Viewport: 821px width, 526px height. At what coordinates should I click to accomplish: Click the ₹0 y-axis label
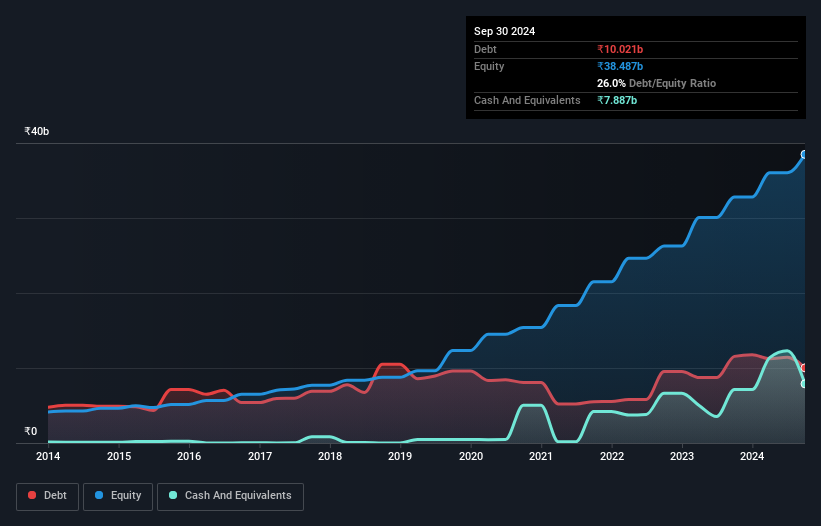[x=31, y=431]
